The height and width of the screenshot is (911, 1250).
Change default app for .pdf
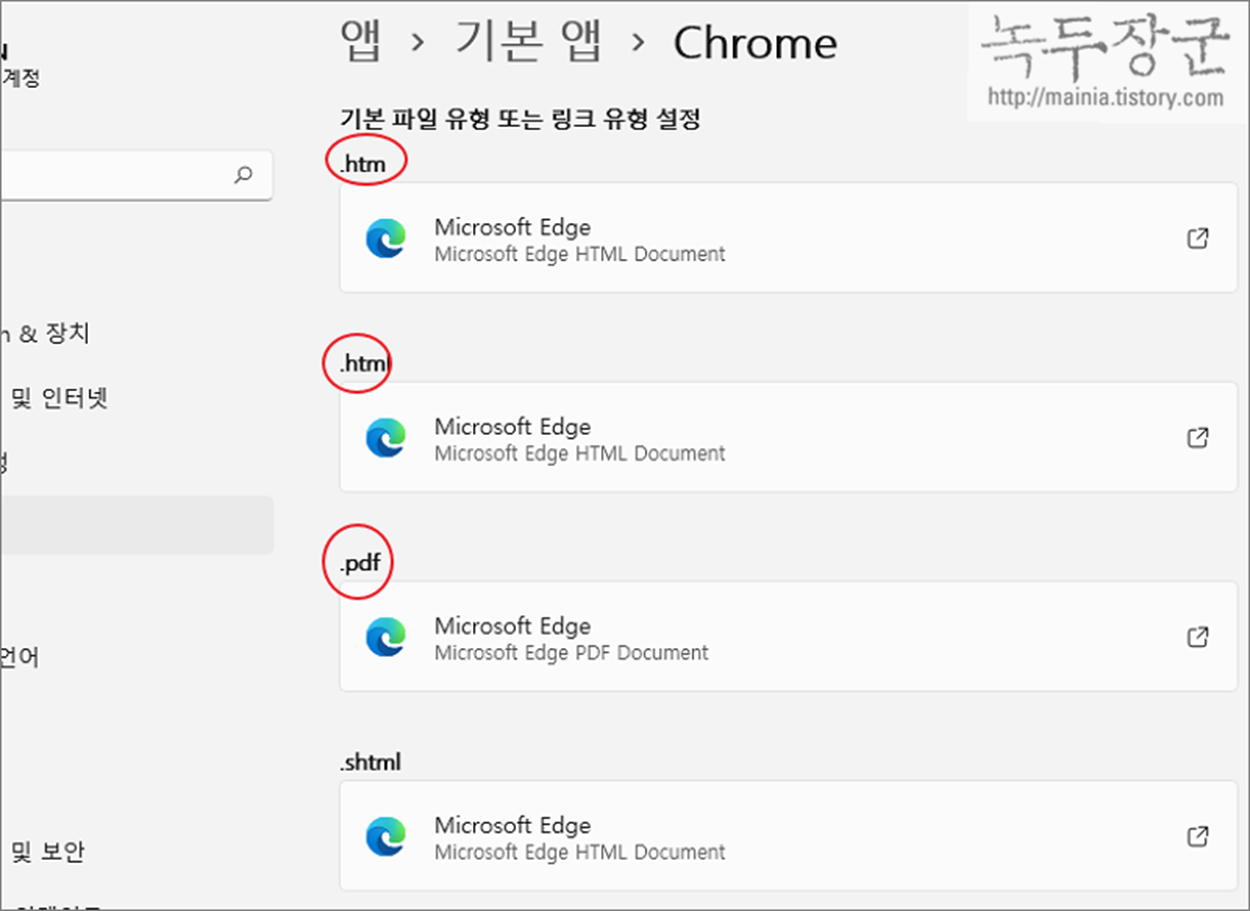click(x=788, y=636)
